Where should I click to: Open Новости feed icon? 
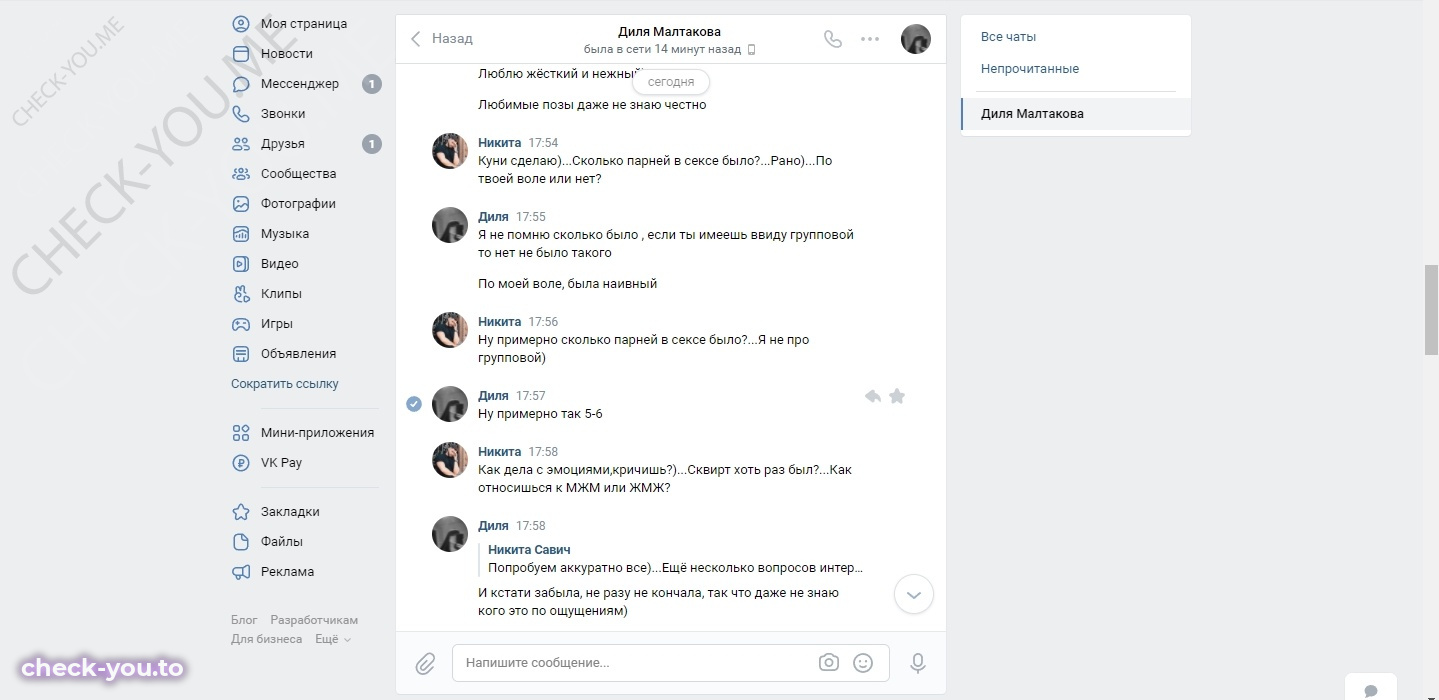pos(240,54)
